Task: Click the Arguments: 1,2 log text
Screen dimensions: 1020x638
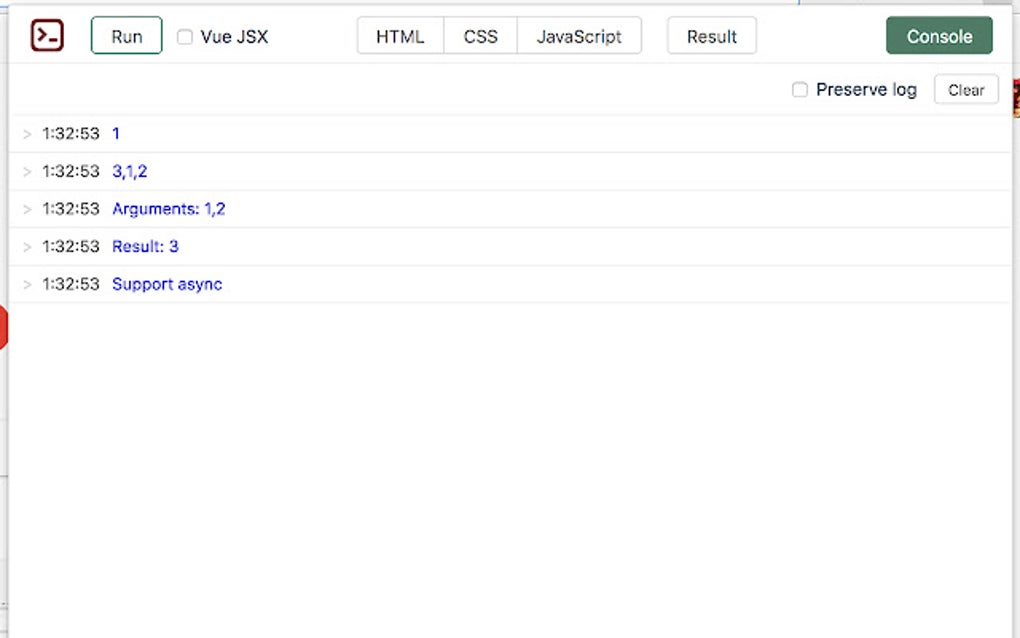Action: click(x=169, y=209)
